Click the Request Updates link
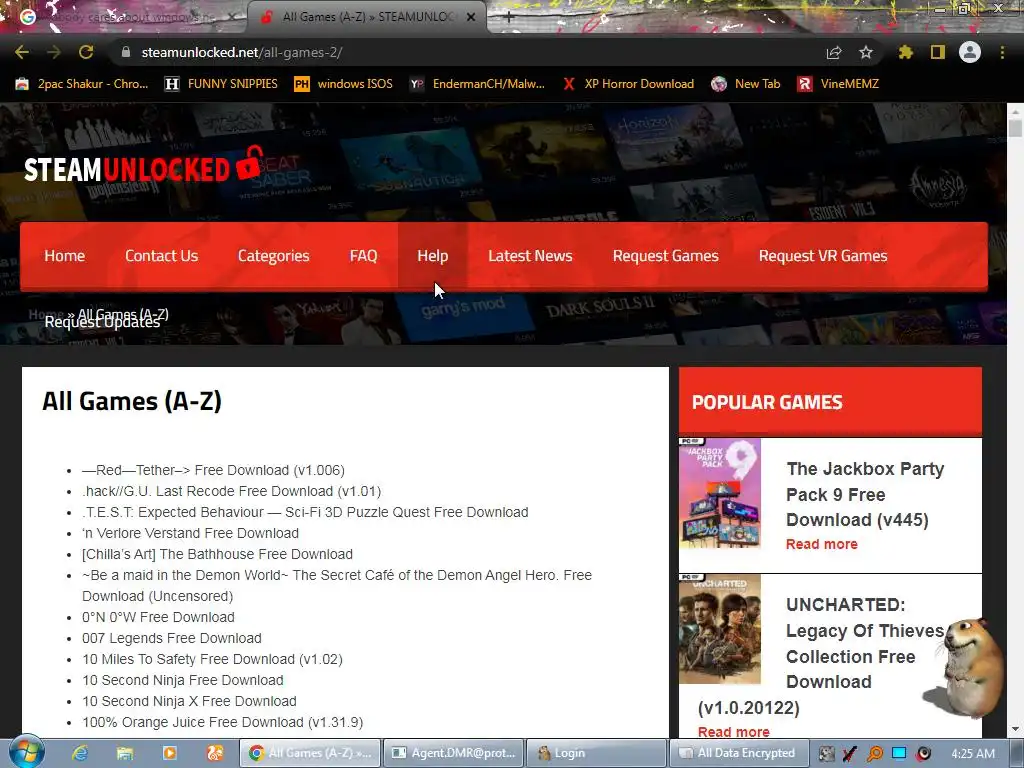 102,322
